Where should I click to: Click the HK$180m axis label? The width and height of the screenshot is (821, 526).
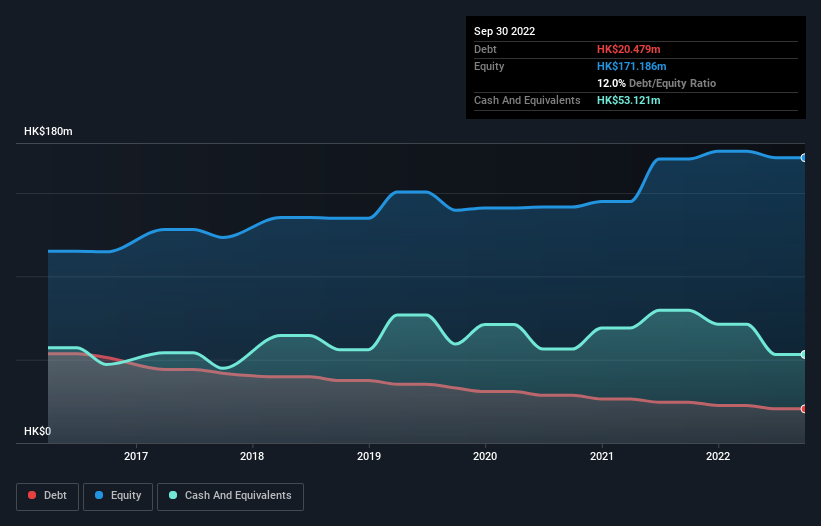coord(48,131)
